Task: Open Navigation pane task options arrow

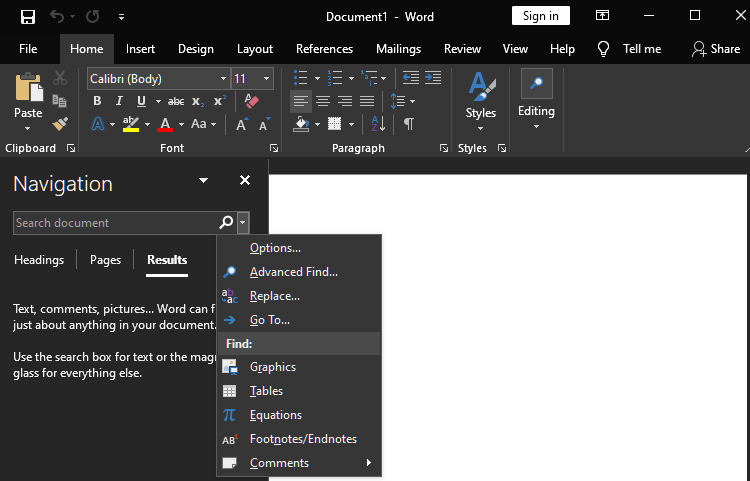Action: pos(203,180)
